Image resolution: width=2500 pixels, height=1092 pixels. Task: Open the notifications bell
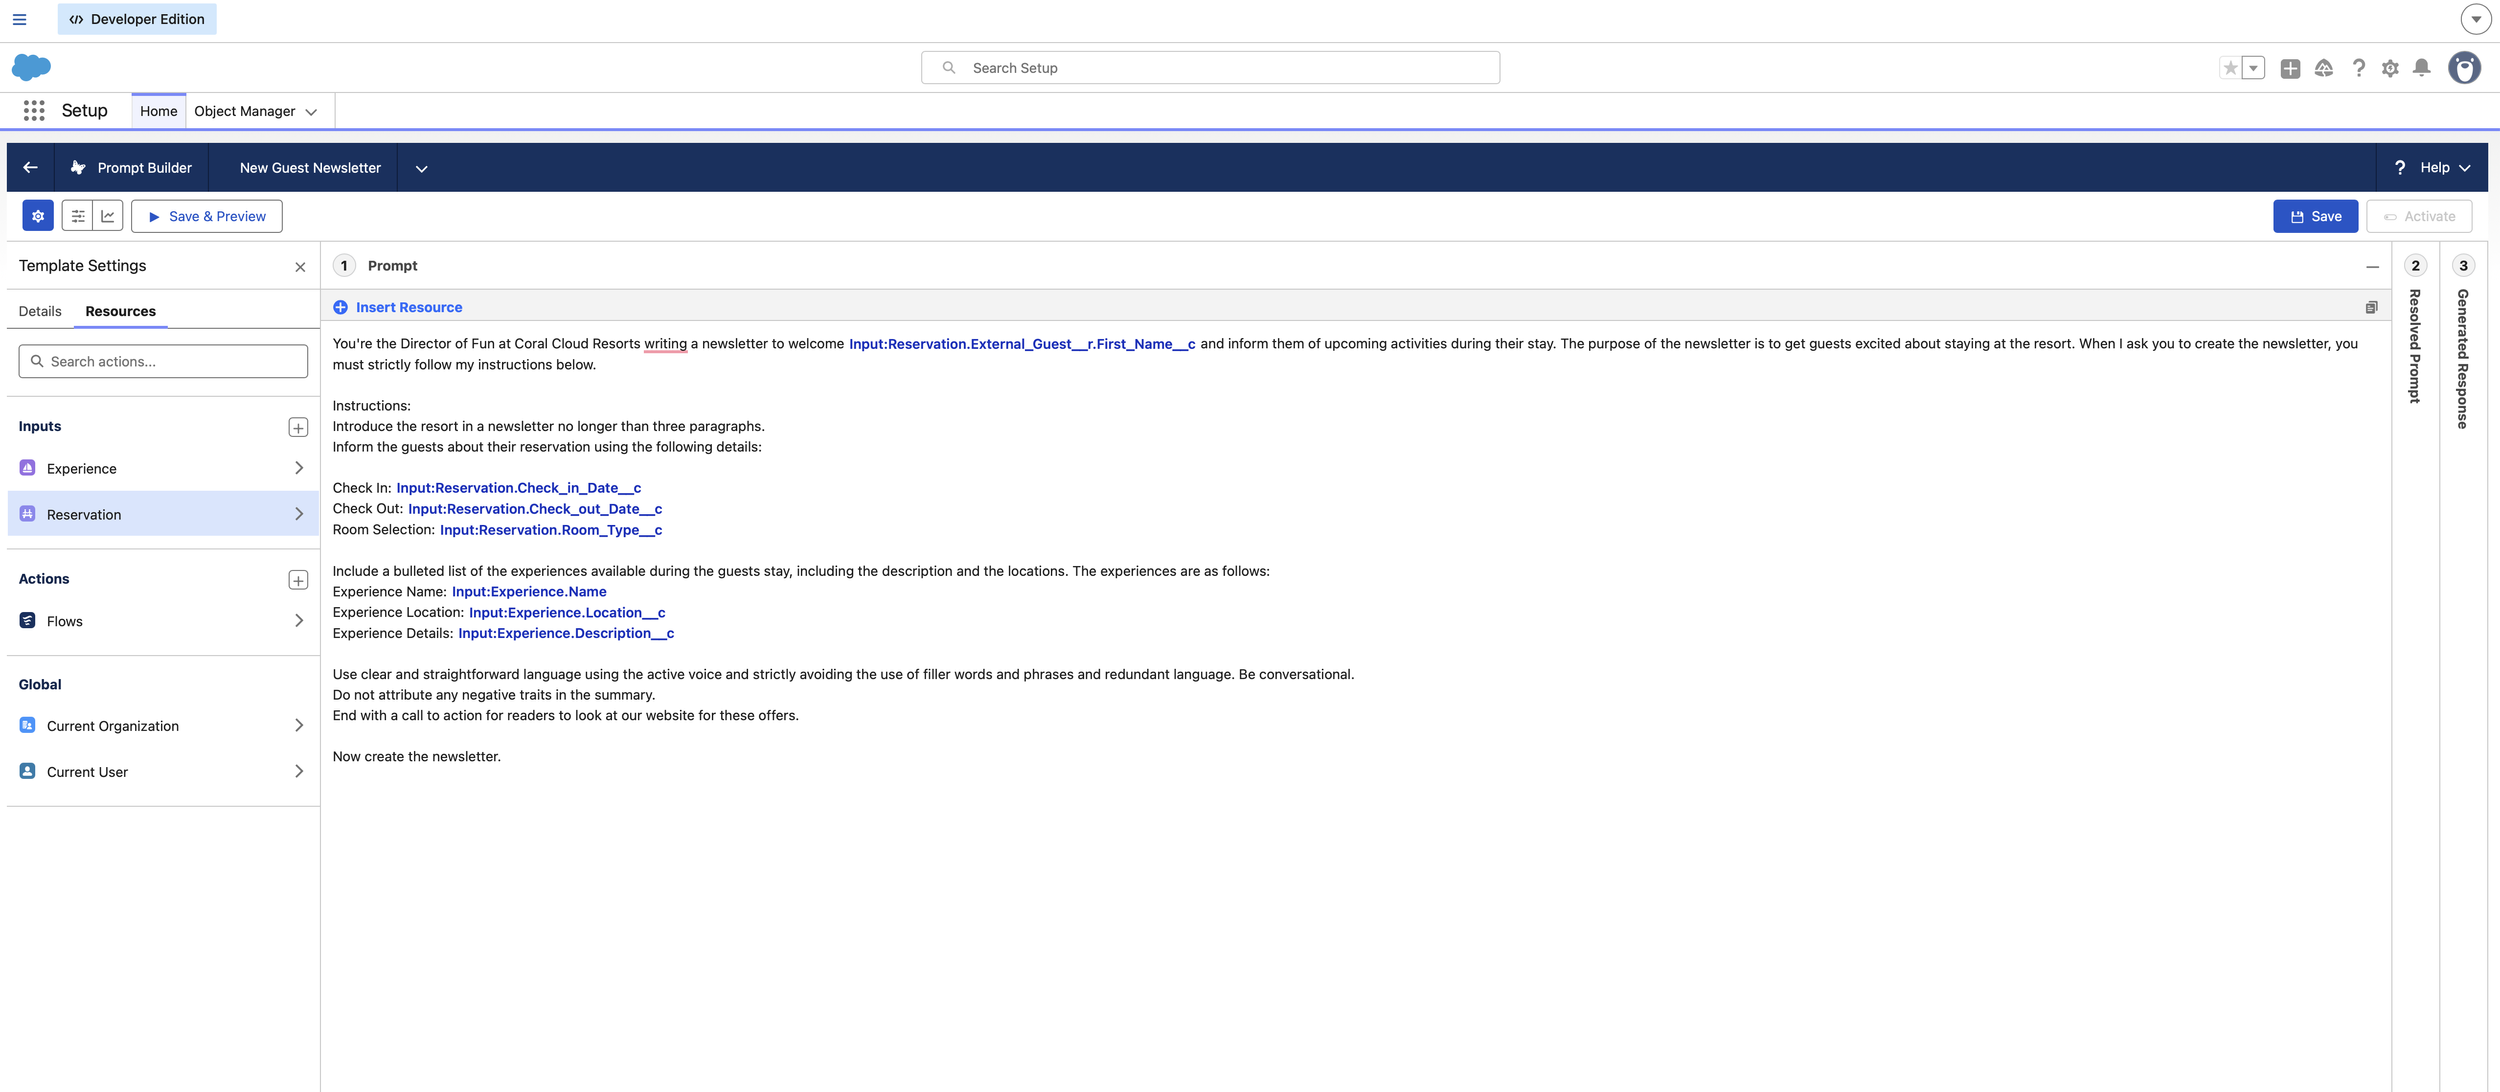click(x=2421, y=68)
